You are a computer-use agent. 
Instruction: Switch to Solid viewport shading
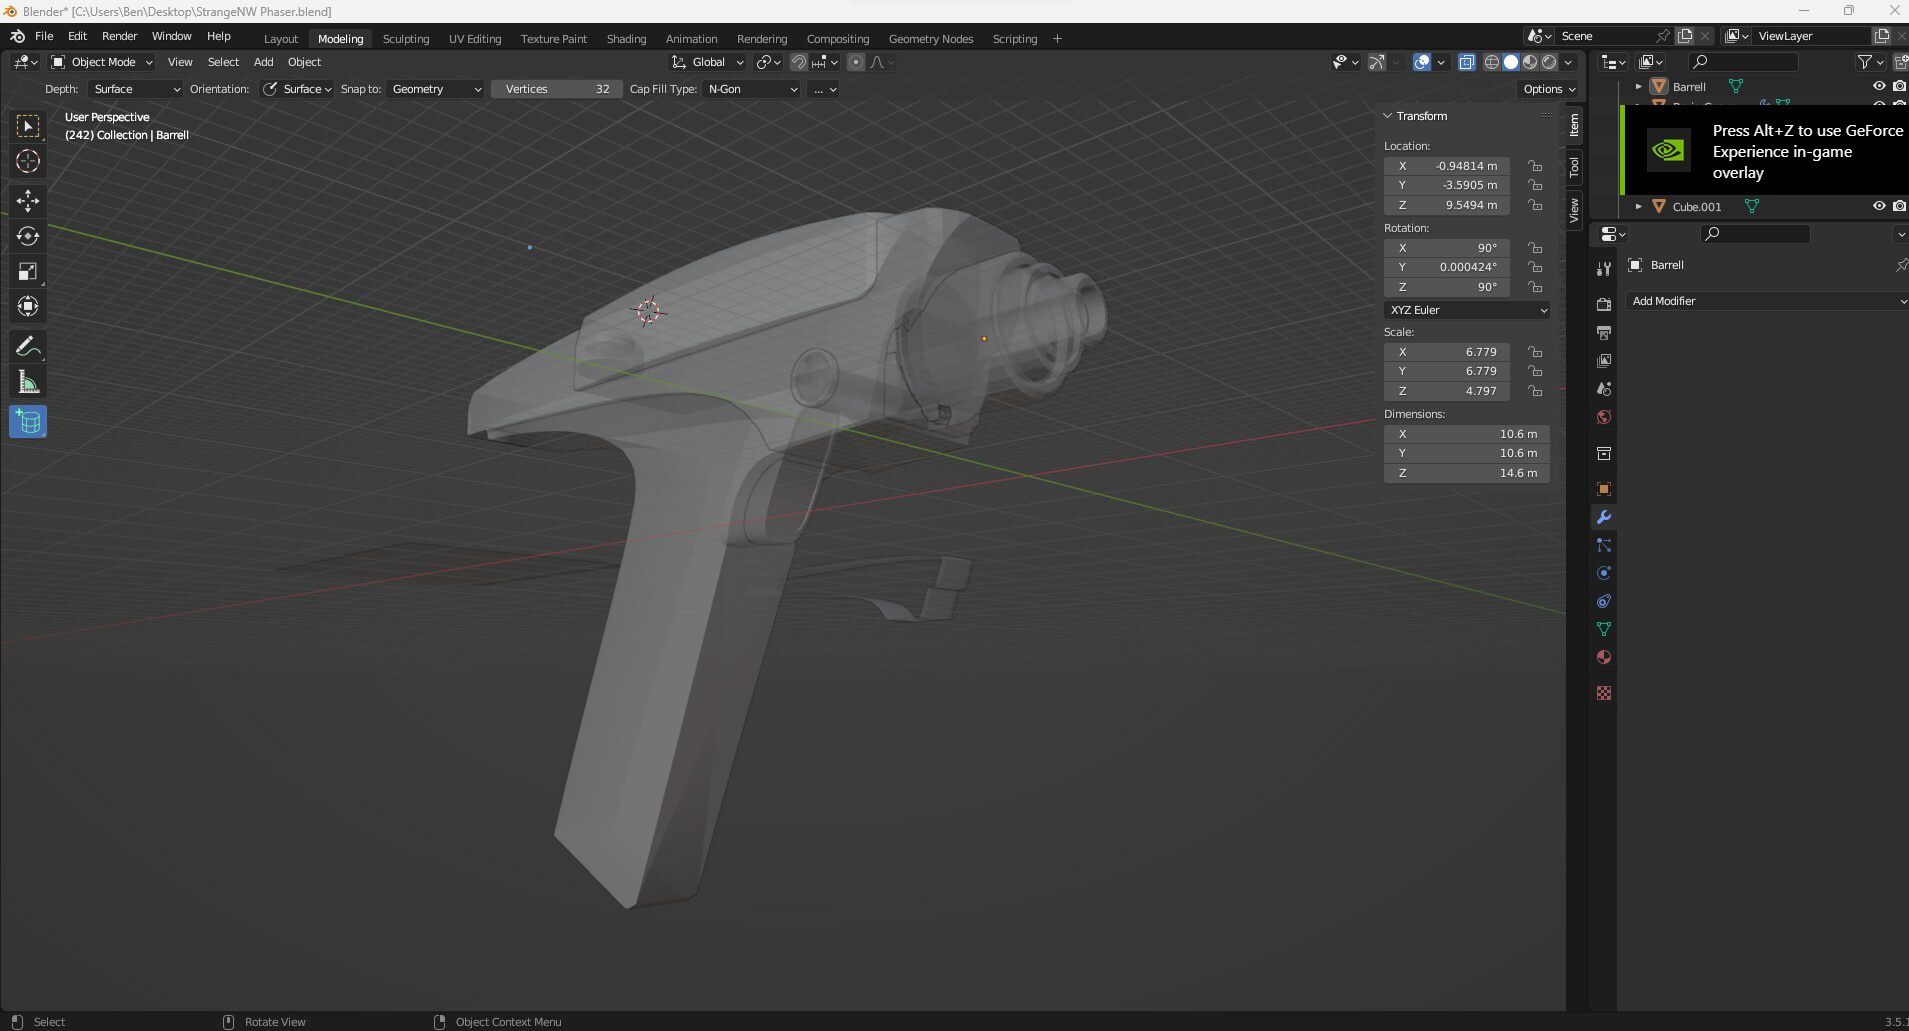click(1510, 62)
